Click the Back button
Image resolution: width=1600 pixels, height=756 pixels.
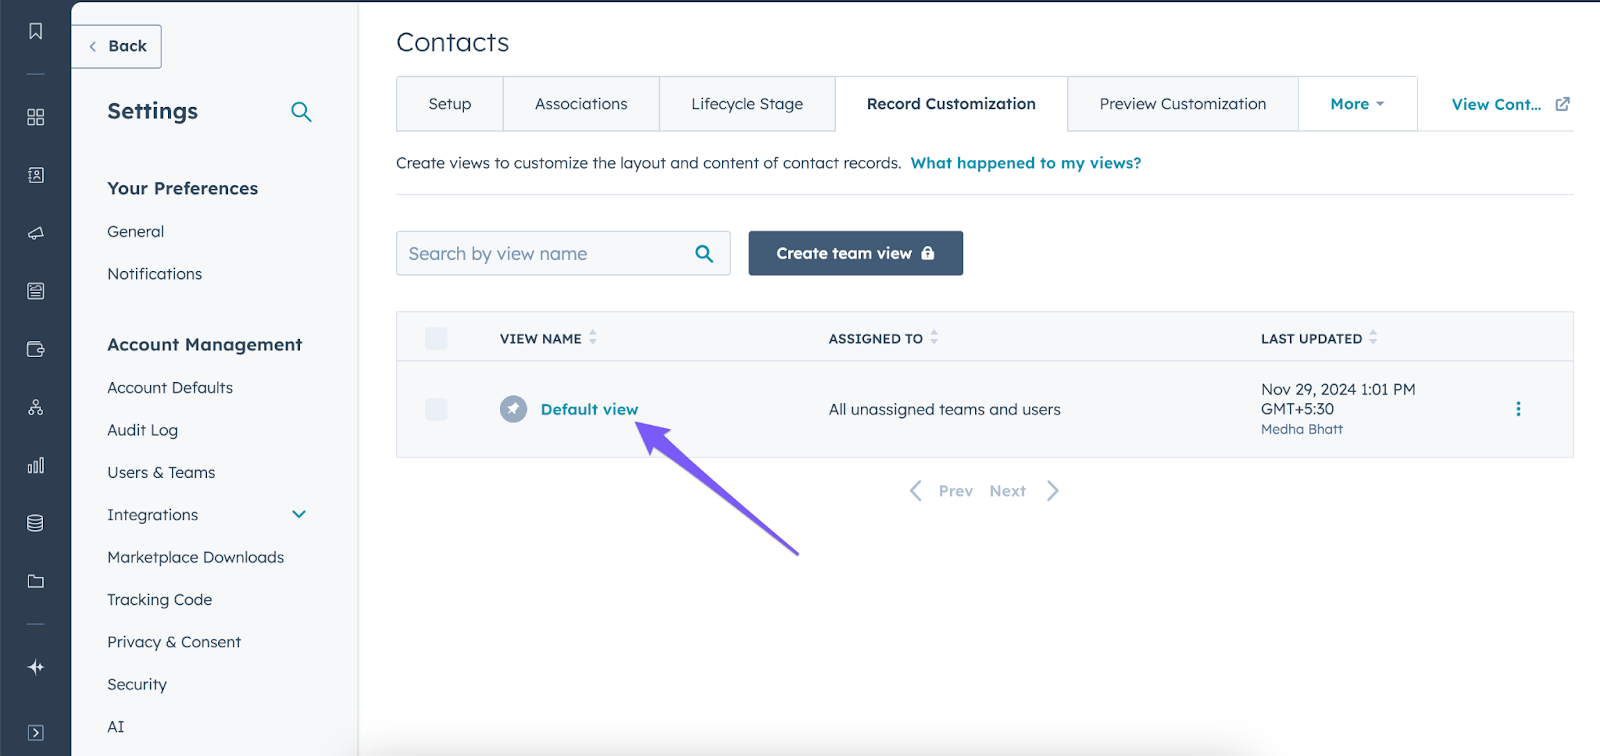tap(117, 46)
